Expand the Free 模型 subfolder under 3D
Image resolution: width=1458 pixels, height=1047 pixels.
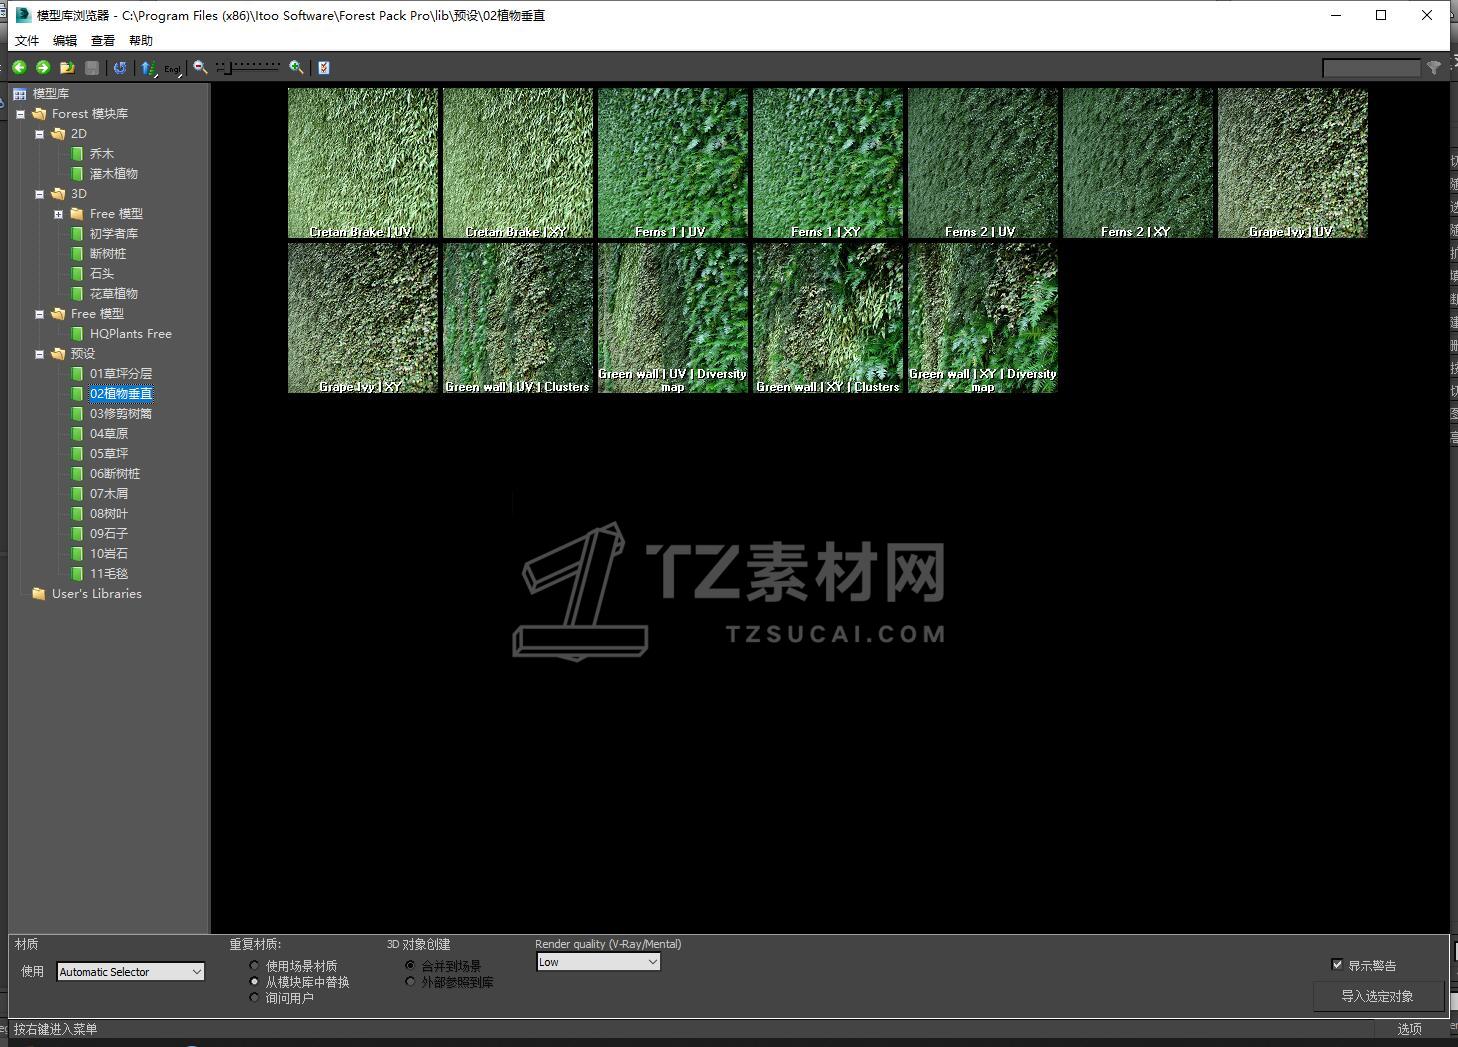point(58,214)
